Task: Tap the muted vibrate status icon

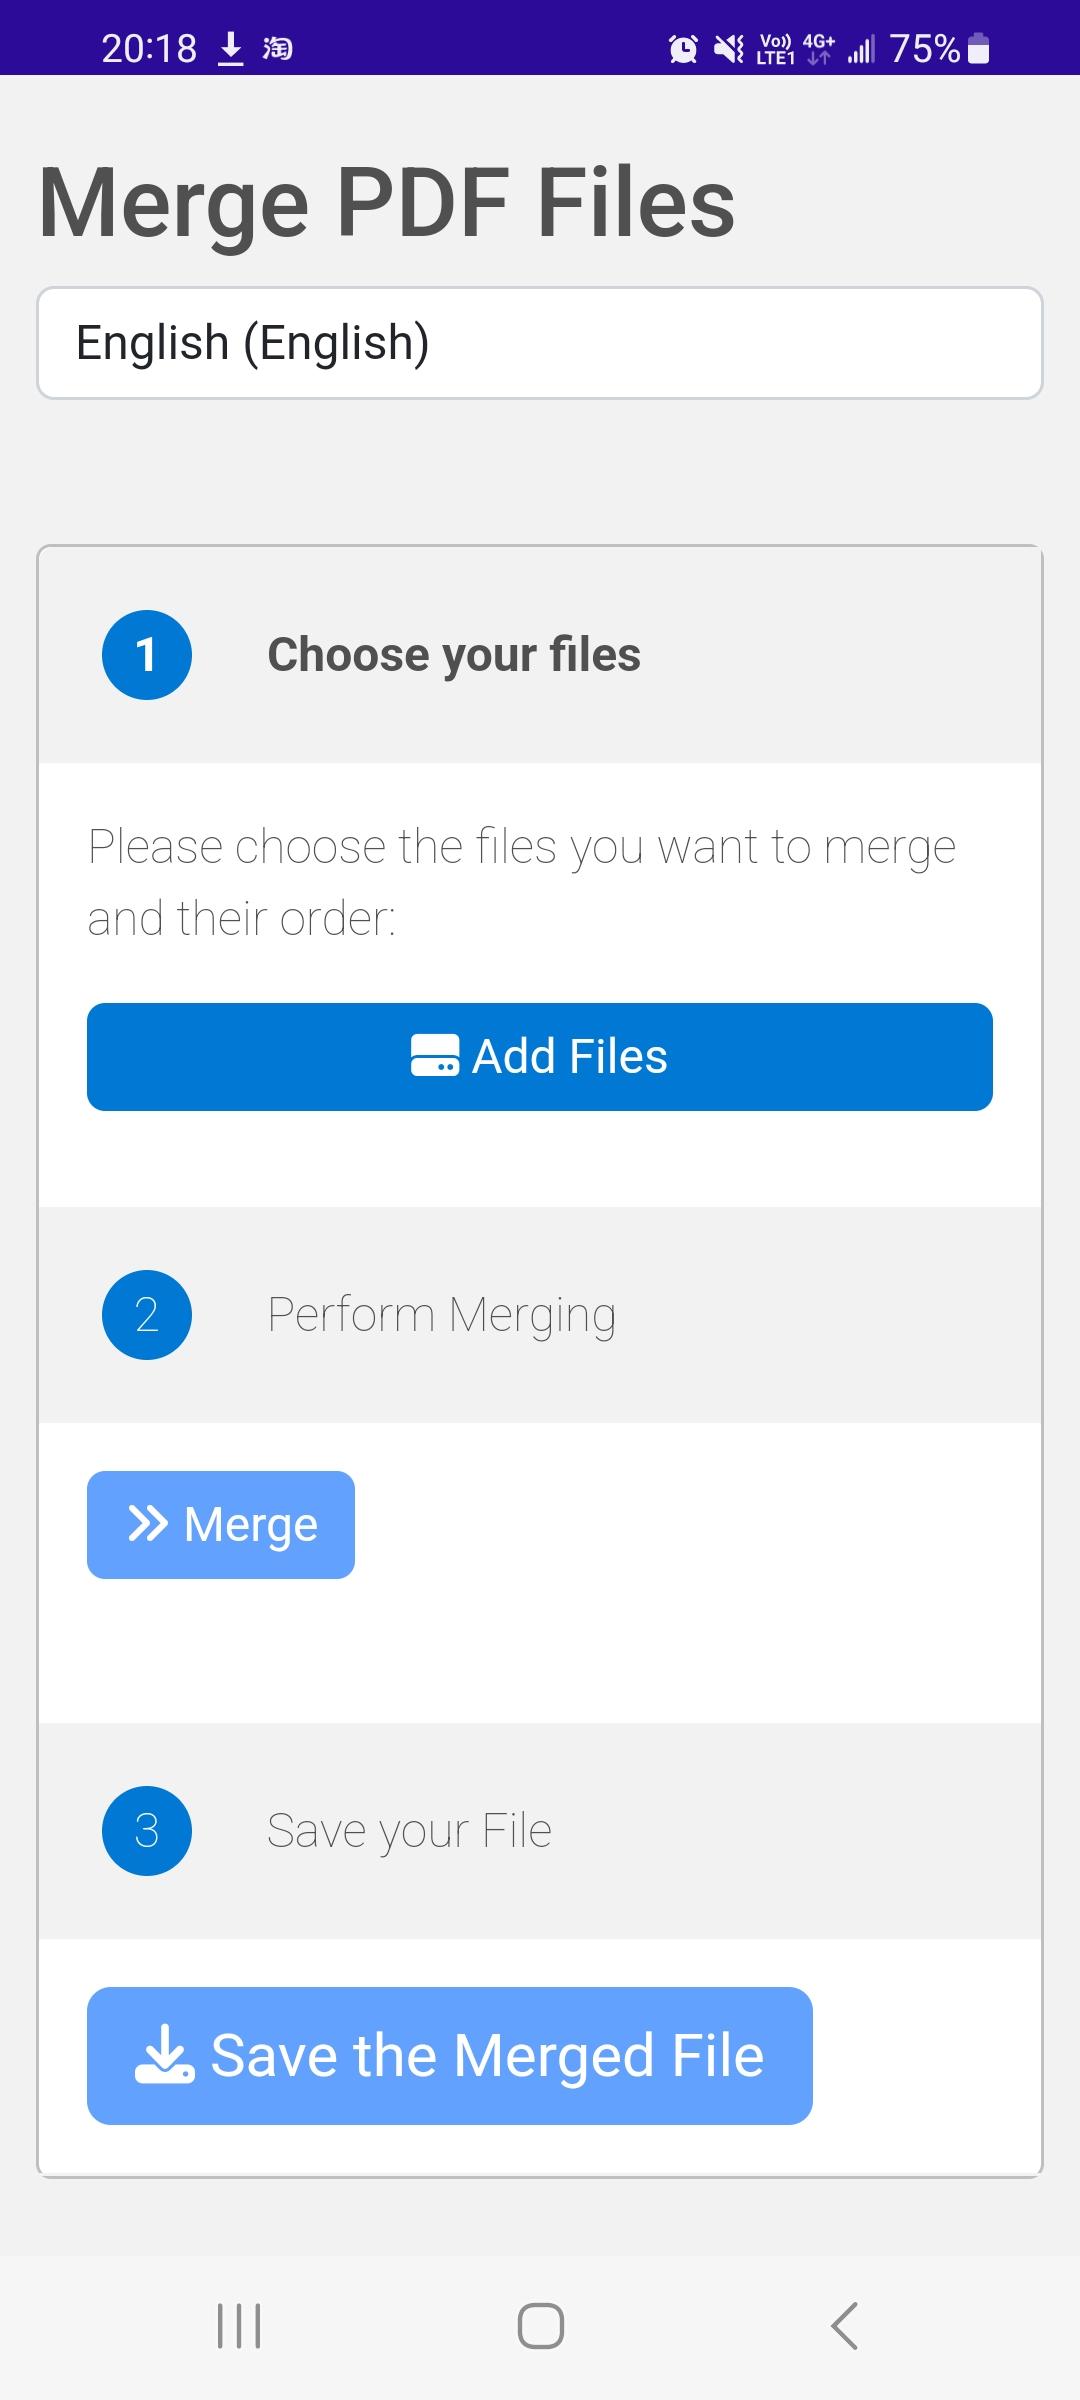Action: point(729,48)
